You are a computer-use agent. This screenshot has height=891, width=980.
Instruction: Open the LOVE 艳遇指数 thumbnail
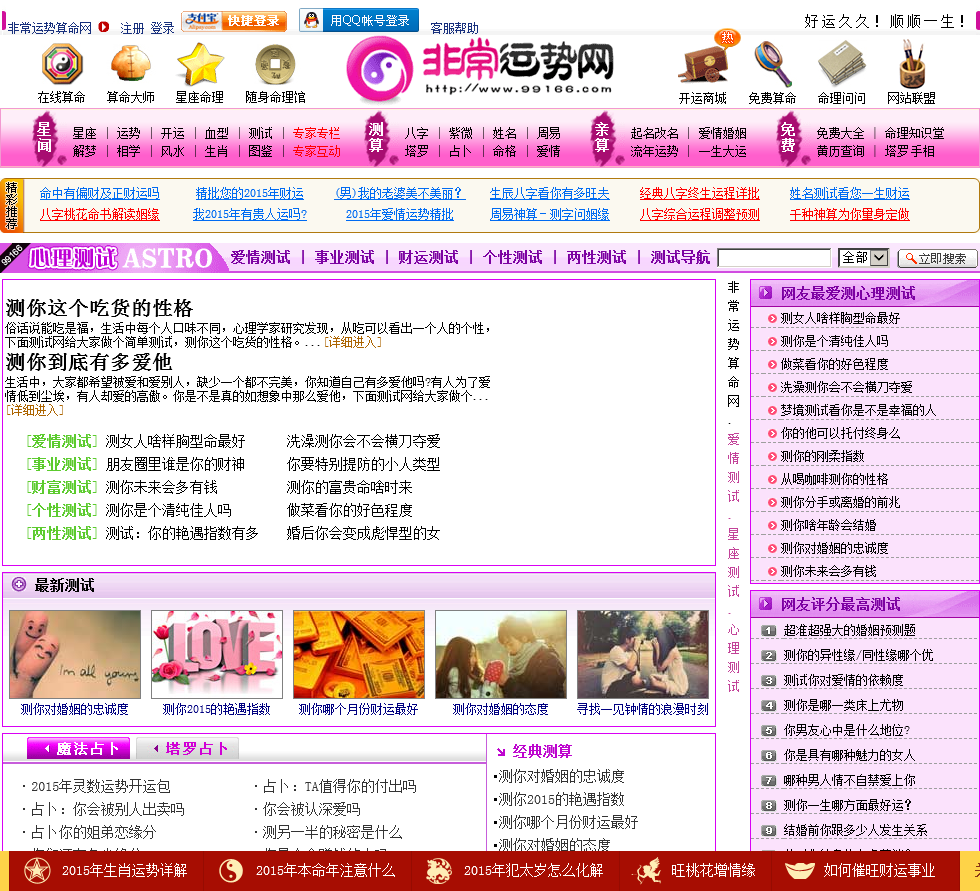click(217, 654)
